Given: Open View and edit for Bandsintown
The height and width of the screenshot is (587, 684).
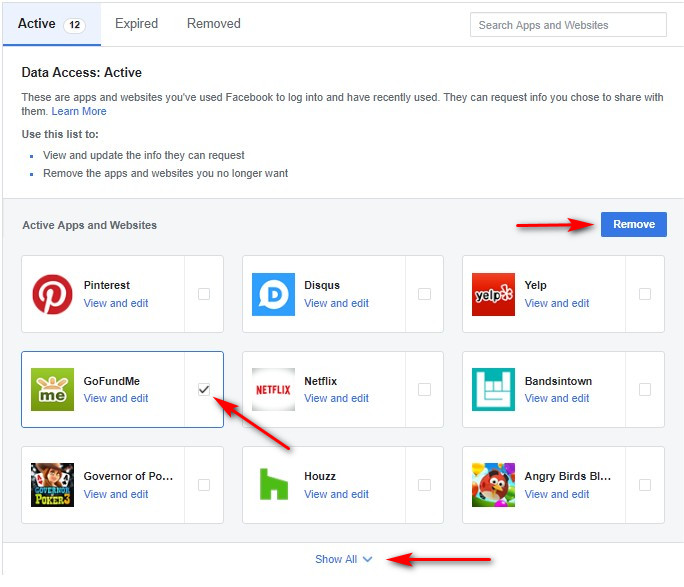Looking at the screenshot, I should pyautogui.click(x=557, y=398).
